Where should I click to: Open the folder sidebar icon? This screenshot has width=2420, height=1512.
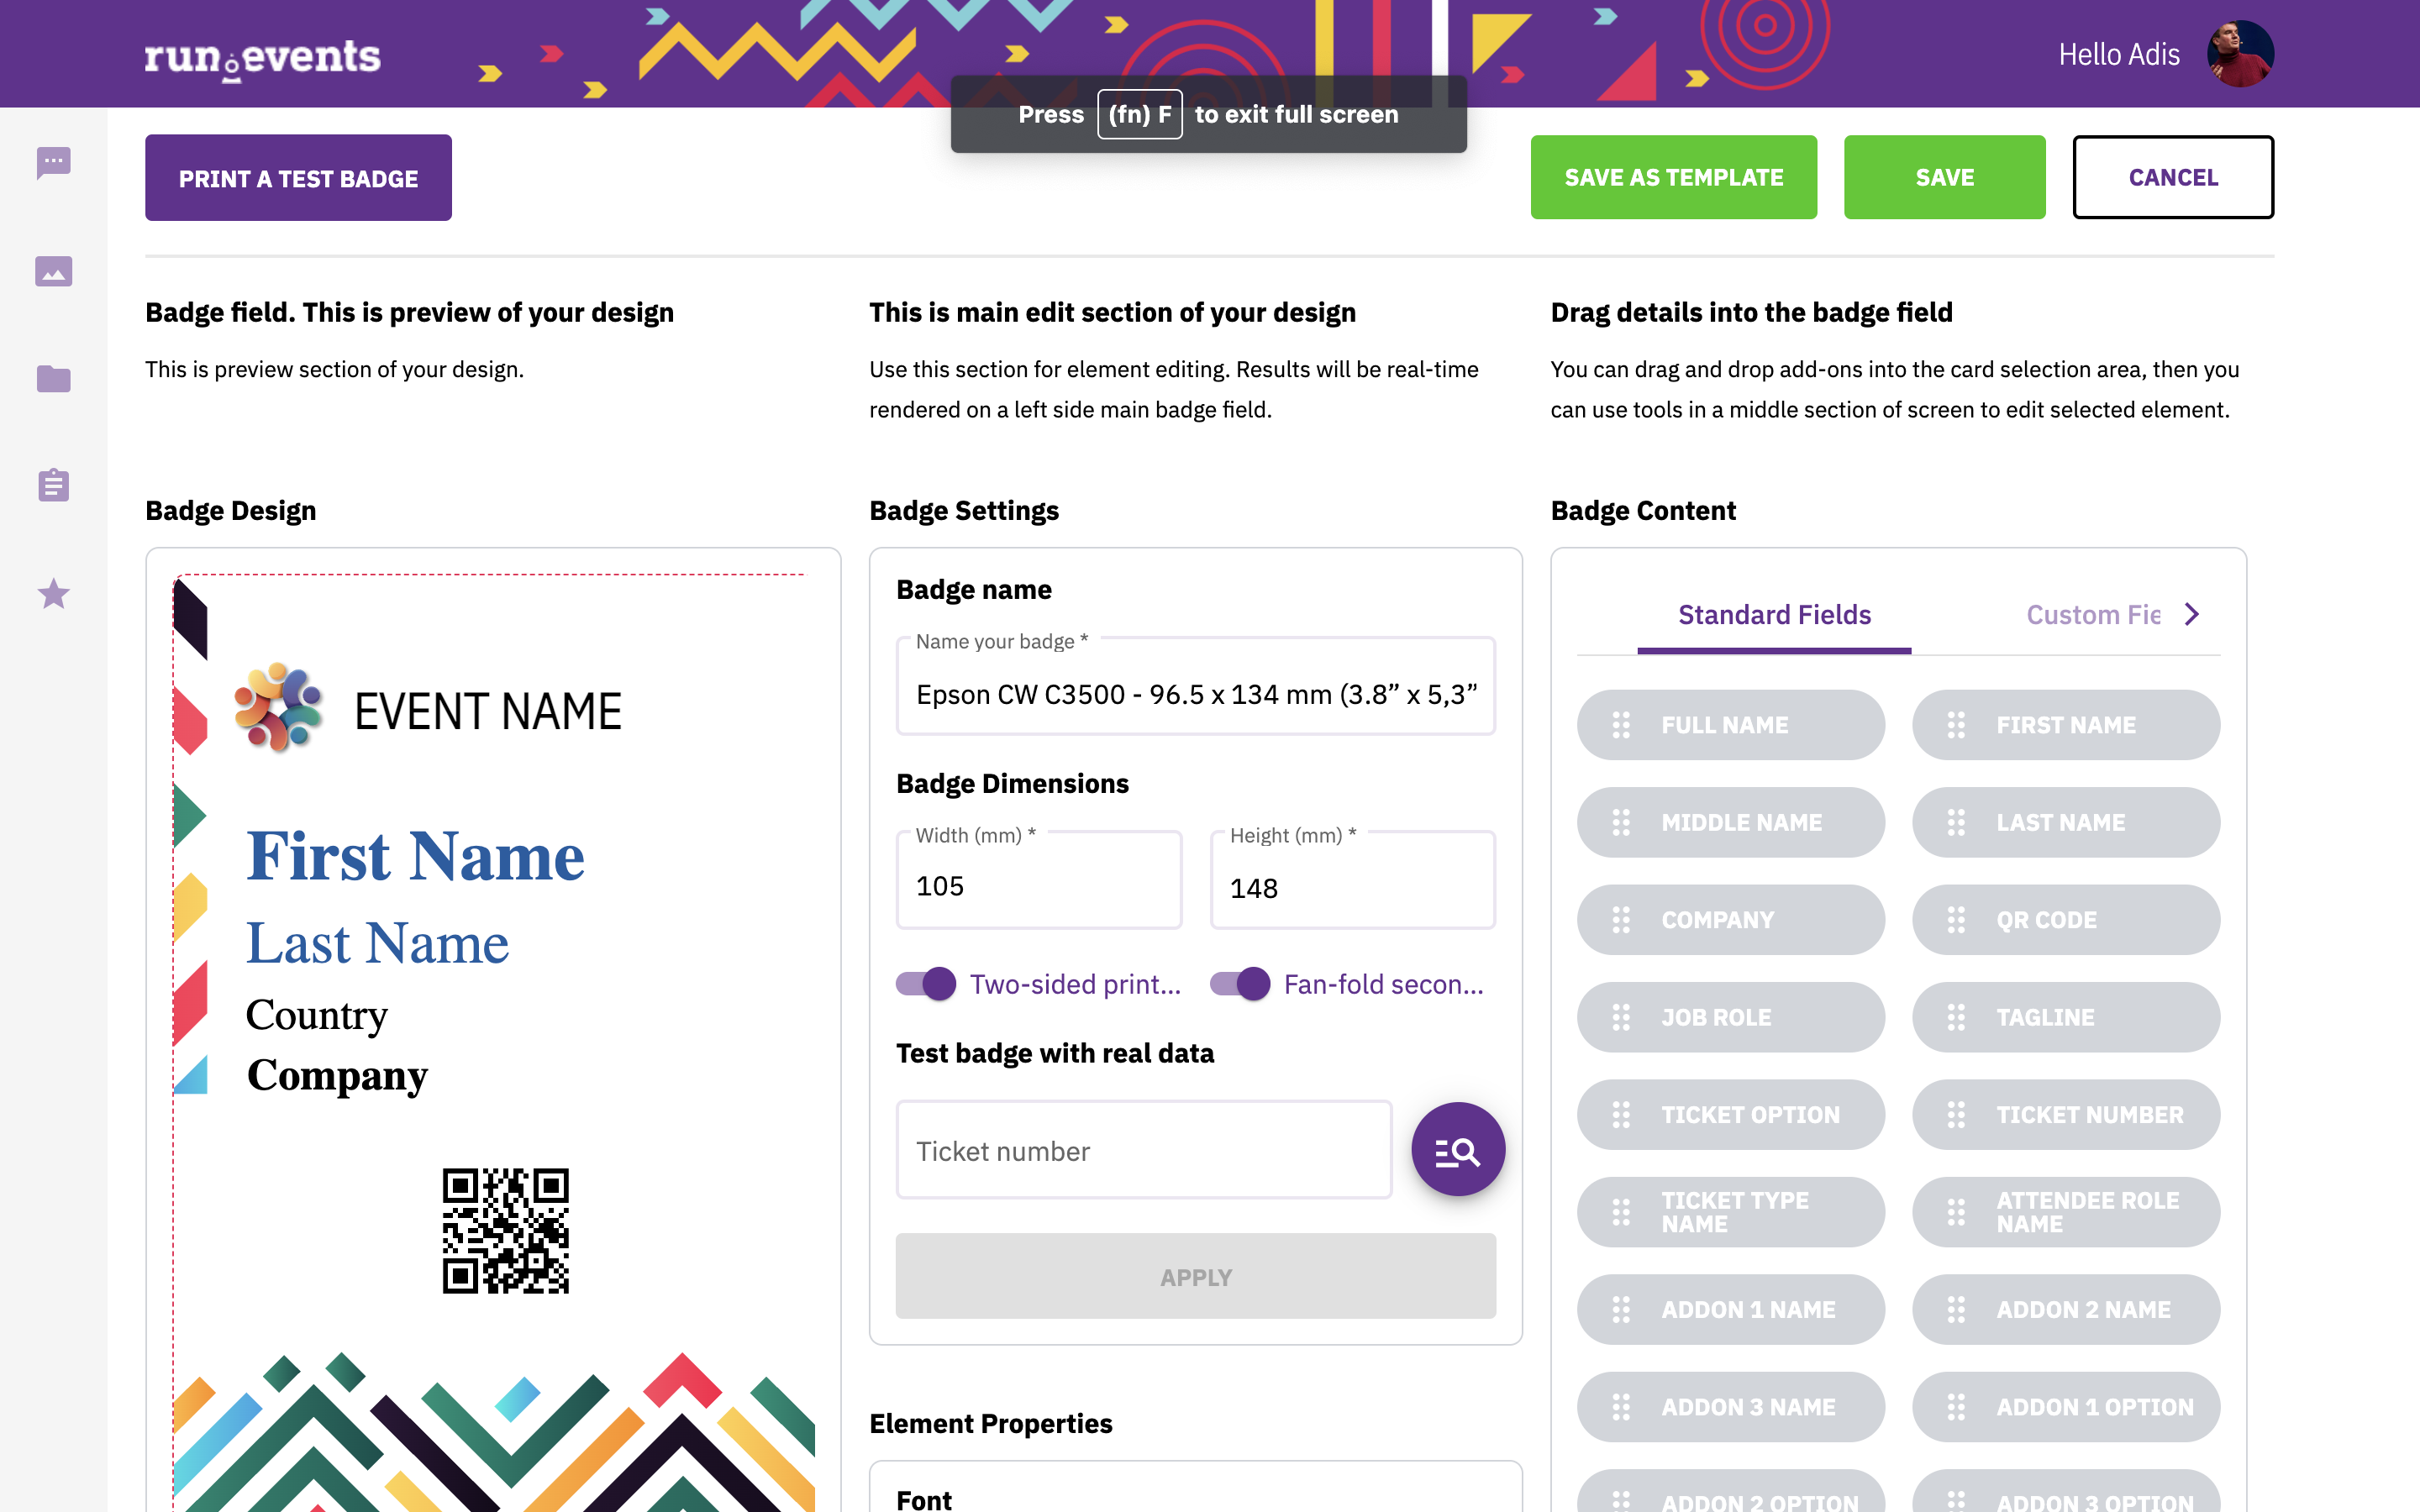coord(53,379)
